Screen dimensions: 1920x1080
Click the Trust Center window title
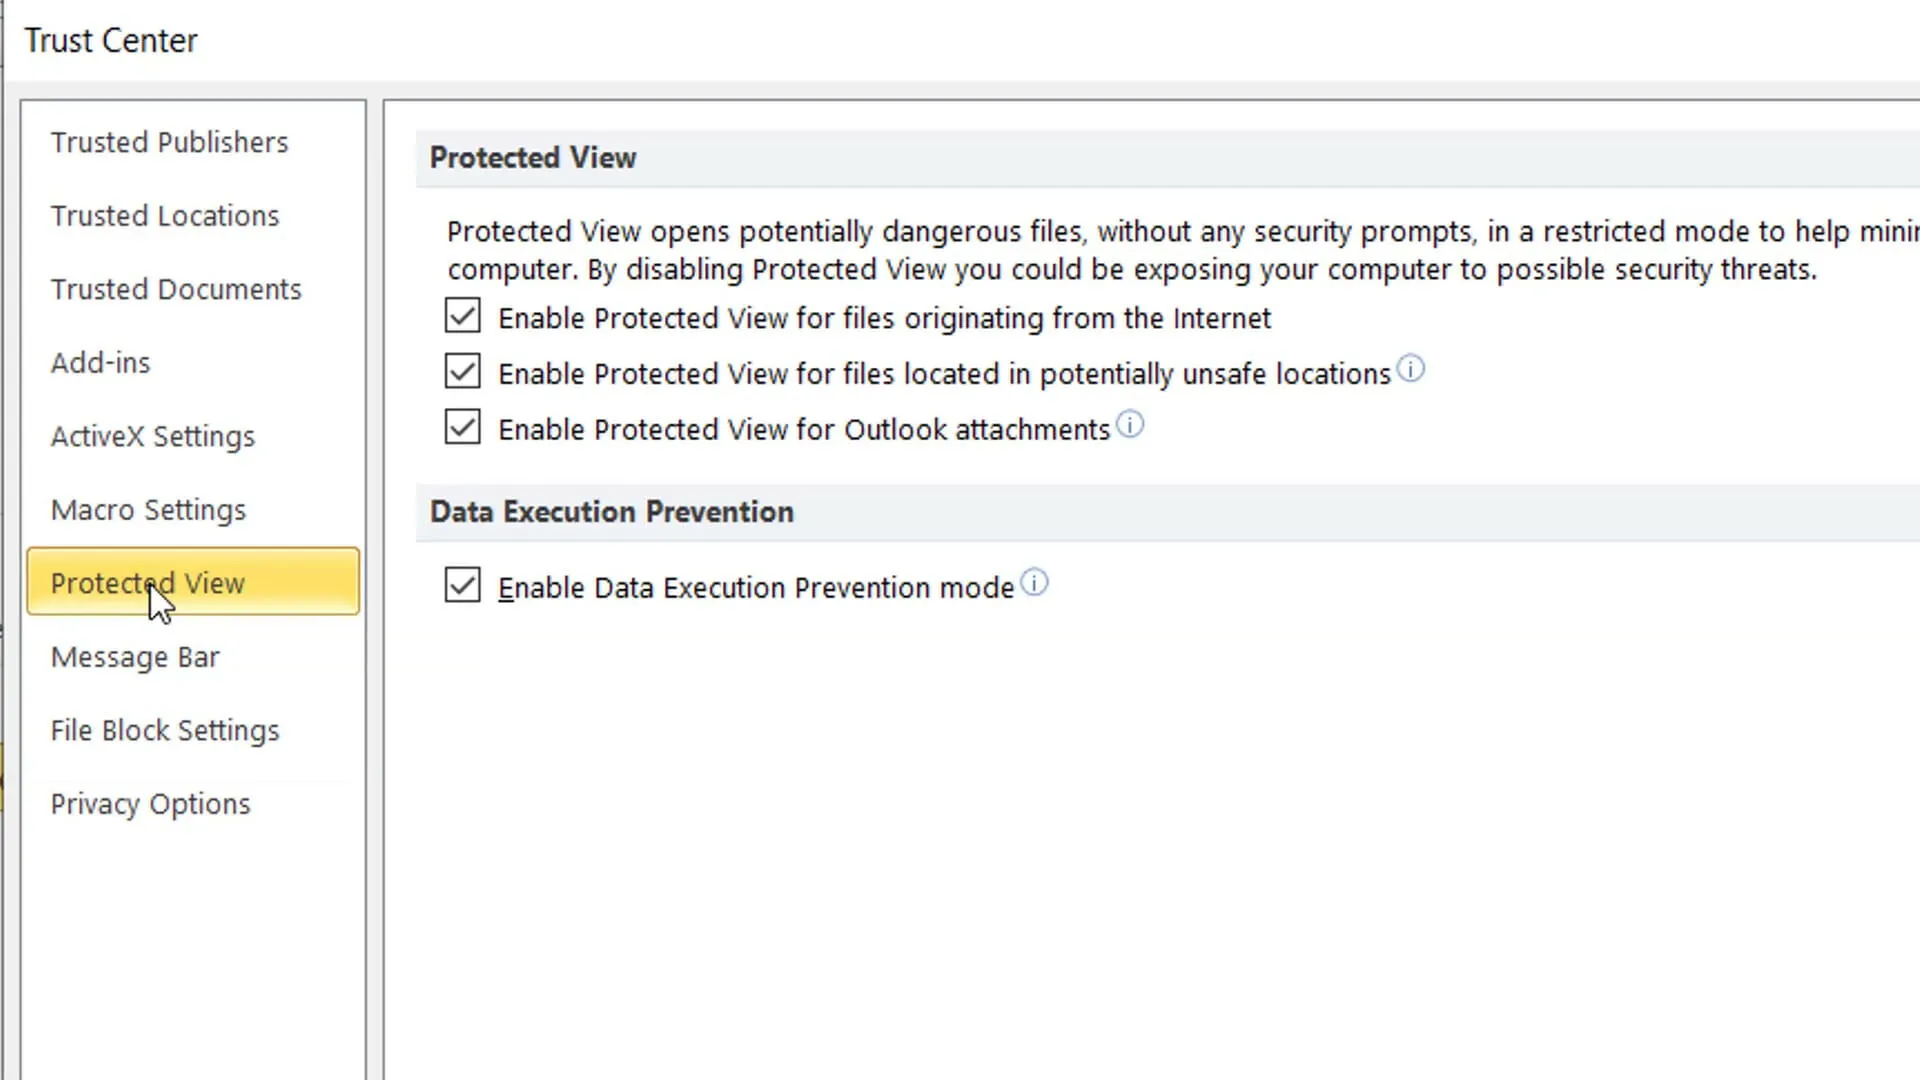(x=111, y=41)
